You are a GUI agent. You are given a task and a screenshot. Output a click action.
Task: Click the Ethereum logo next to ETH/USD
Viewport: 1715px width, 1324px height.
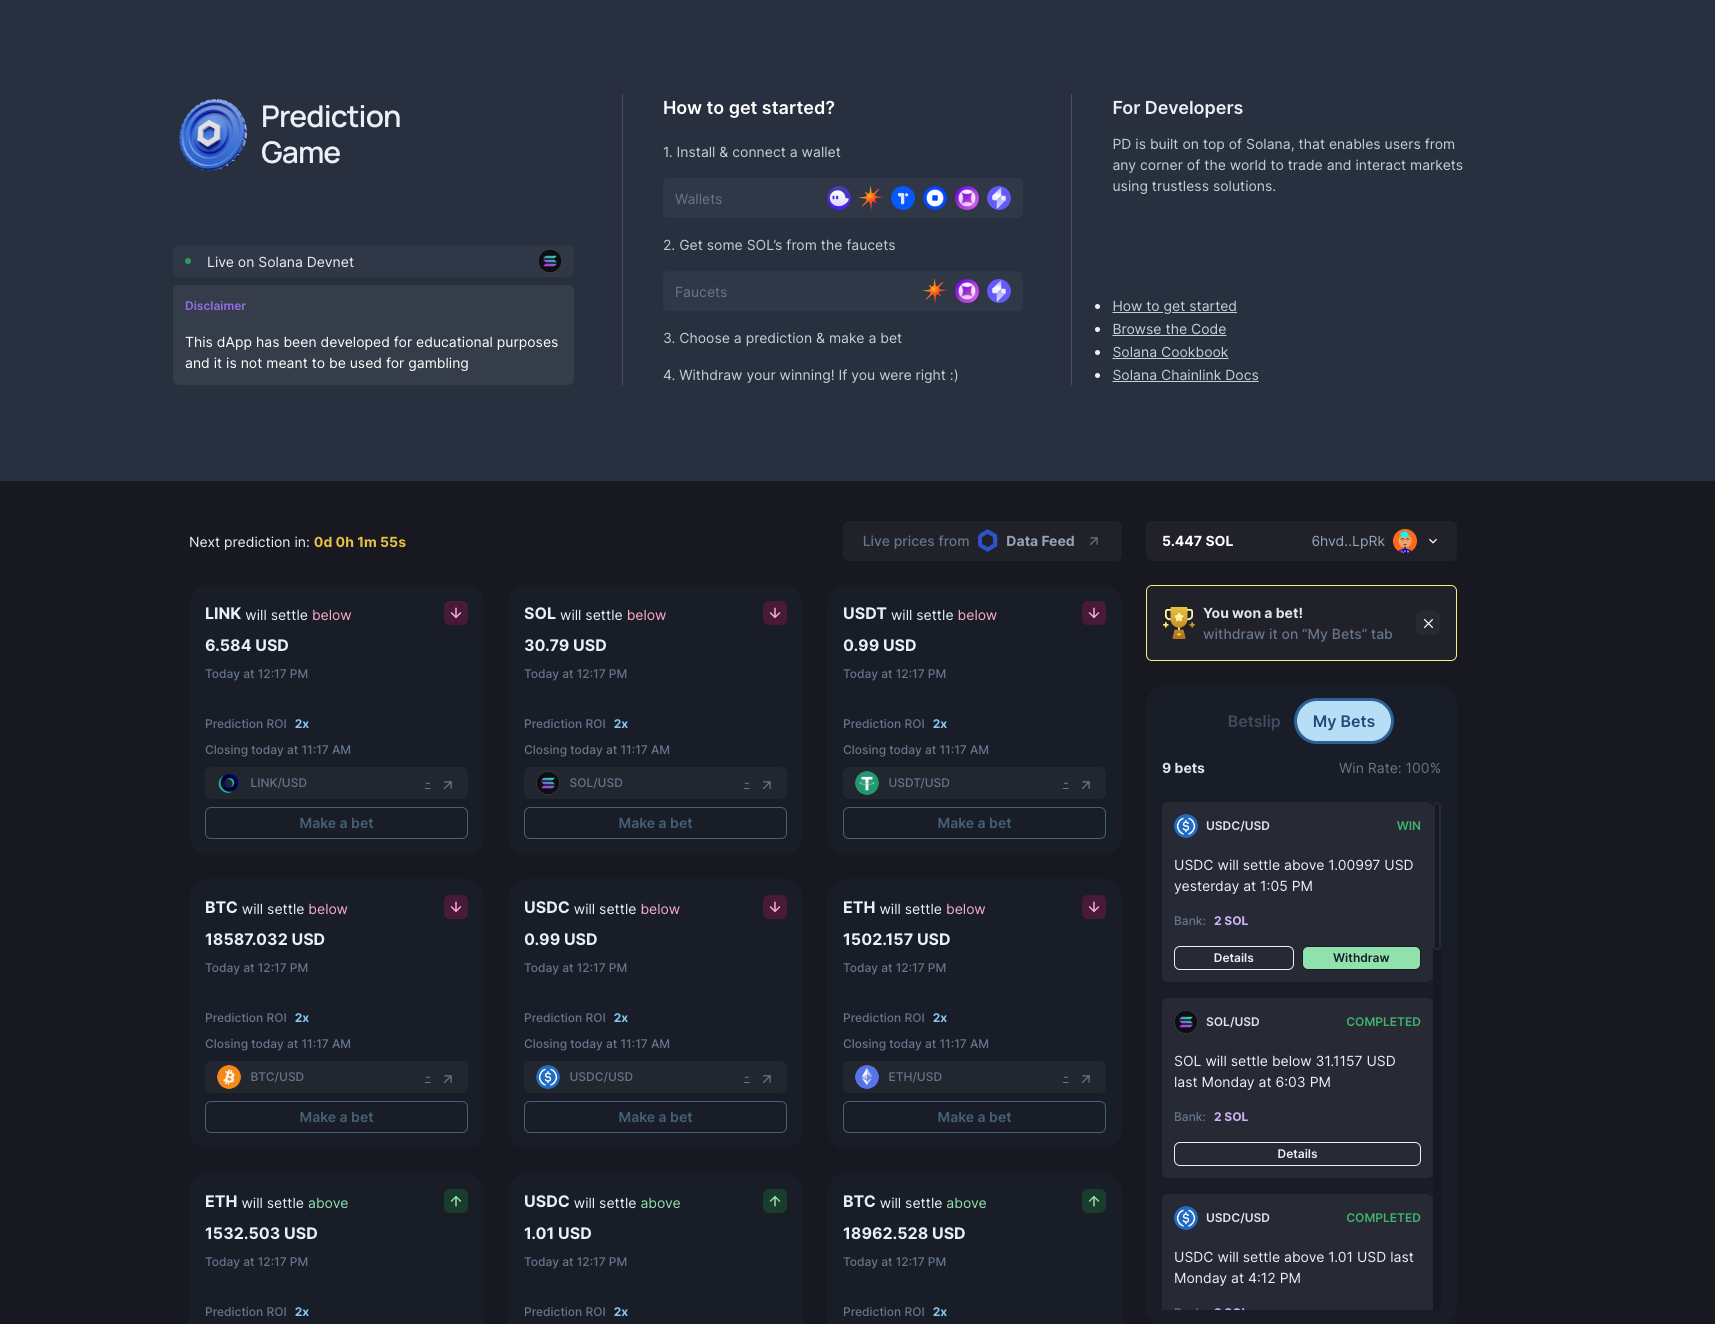coord(867,1077)
